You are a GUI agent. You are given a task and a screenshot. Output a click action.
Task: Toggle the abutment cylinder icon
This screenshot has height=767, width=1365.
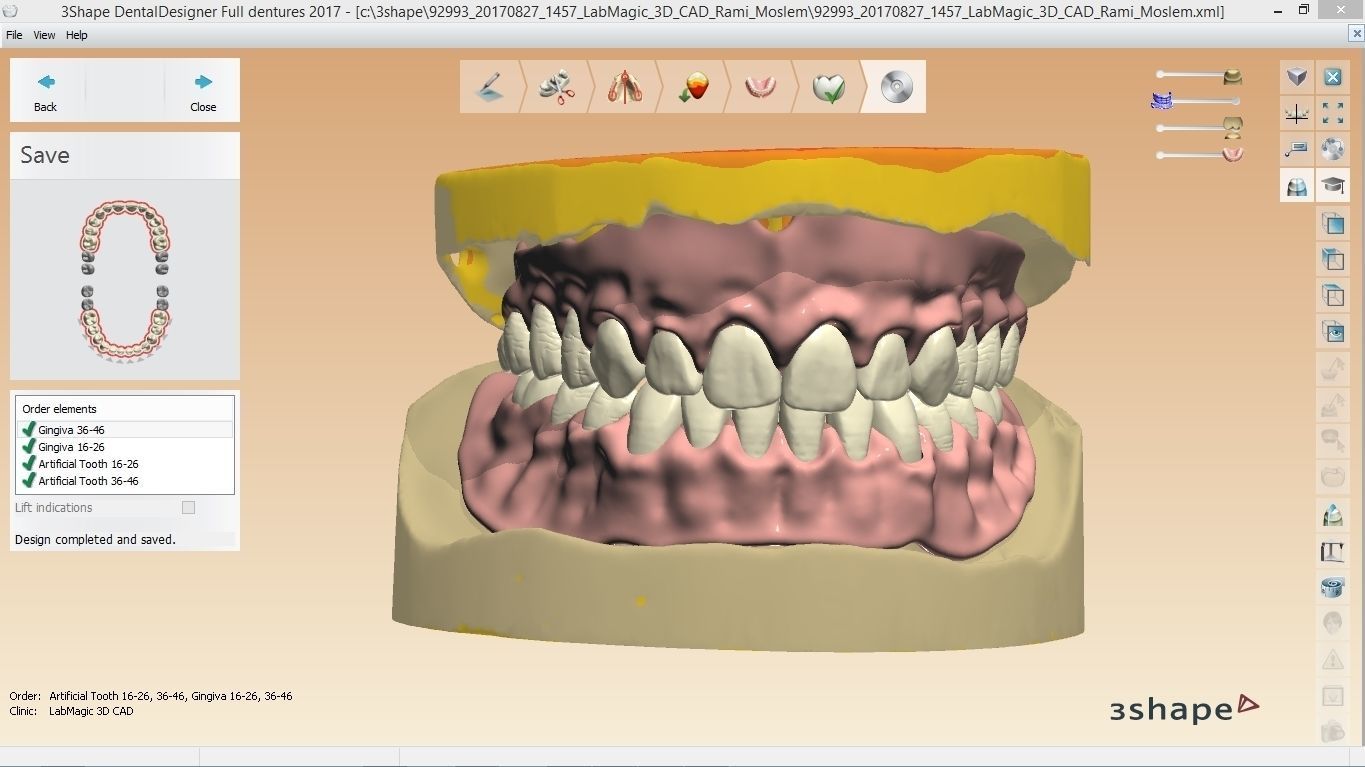[x=1297, y=186]
